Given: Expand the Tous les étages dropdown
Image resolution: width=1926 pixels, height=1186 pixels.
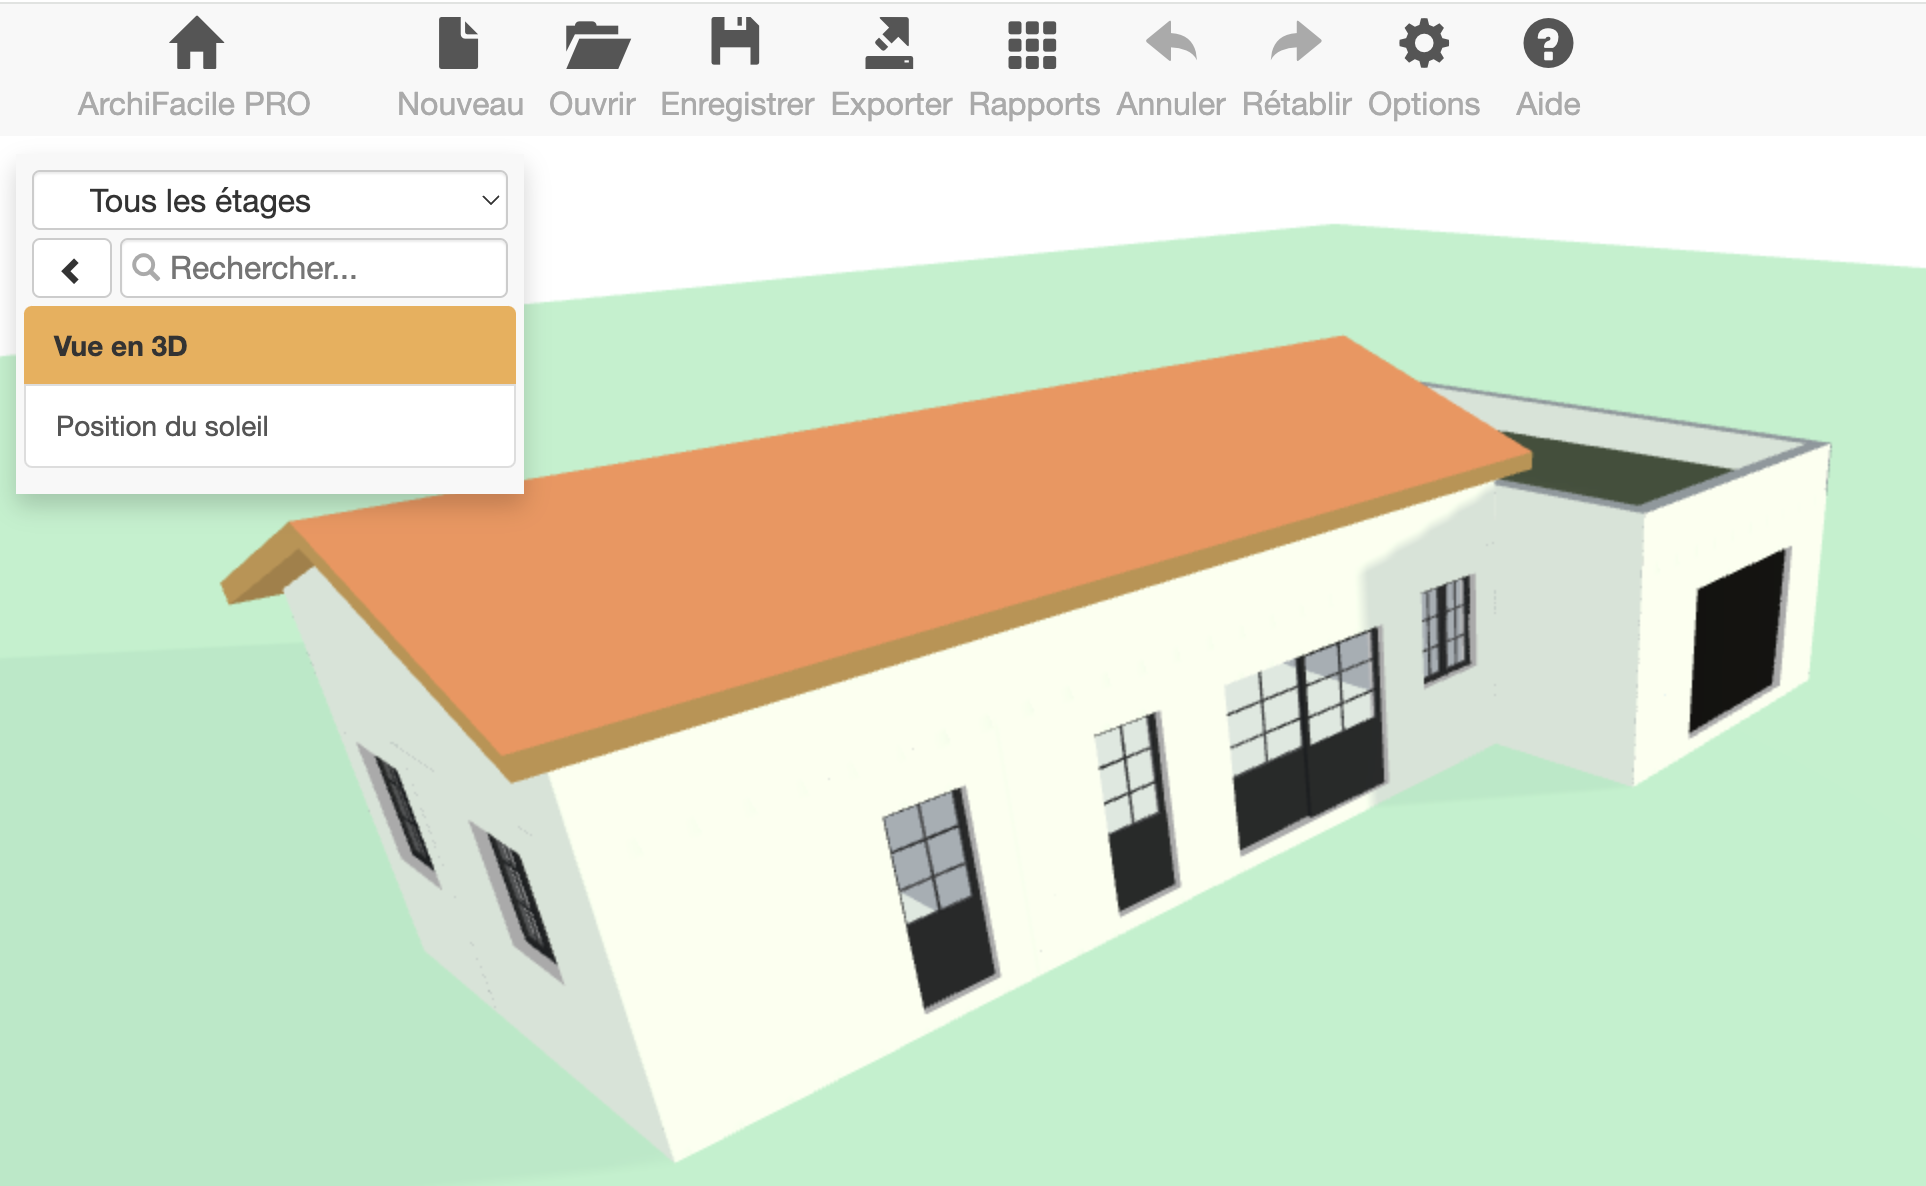Looking at the screenshot, I should click(268, 201).
